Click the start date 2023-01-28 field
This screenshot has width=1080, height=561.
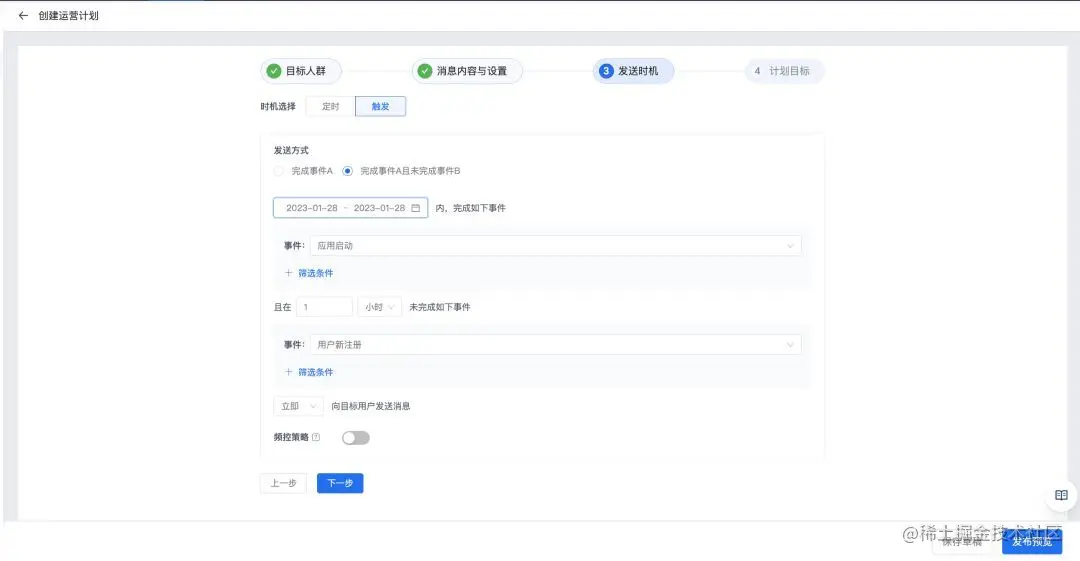pos(312,207)
